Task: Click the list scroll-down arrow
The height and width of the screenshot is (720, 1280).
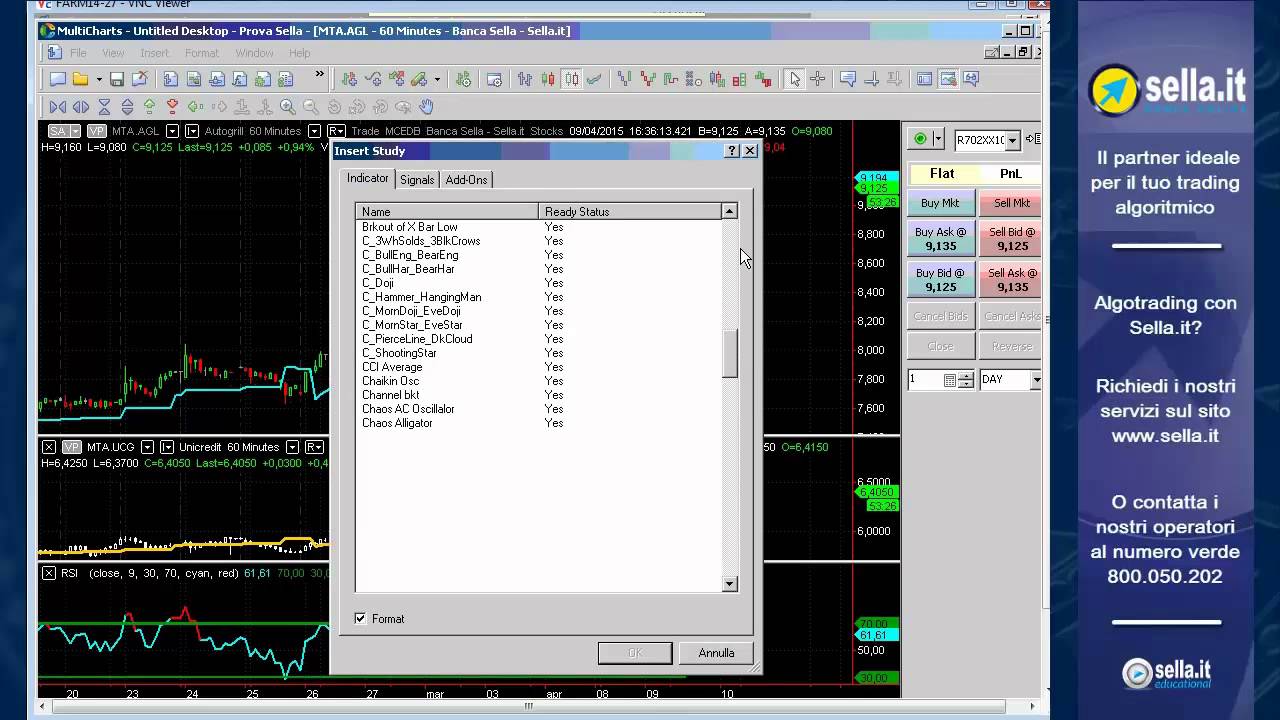Action: click(730, 584)
